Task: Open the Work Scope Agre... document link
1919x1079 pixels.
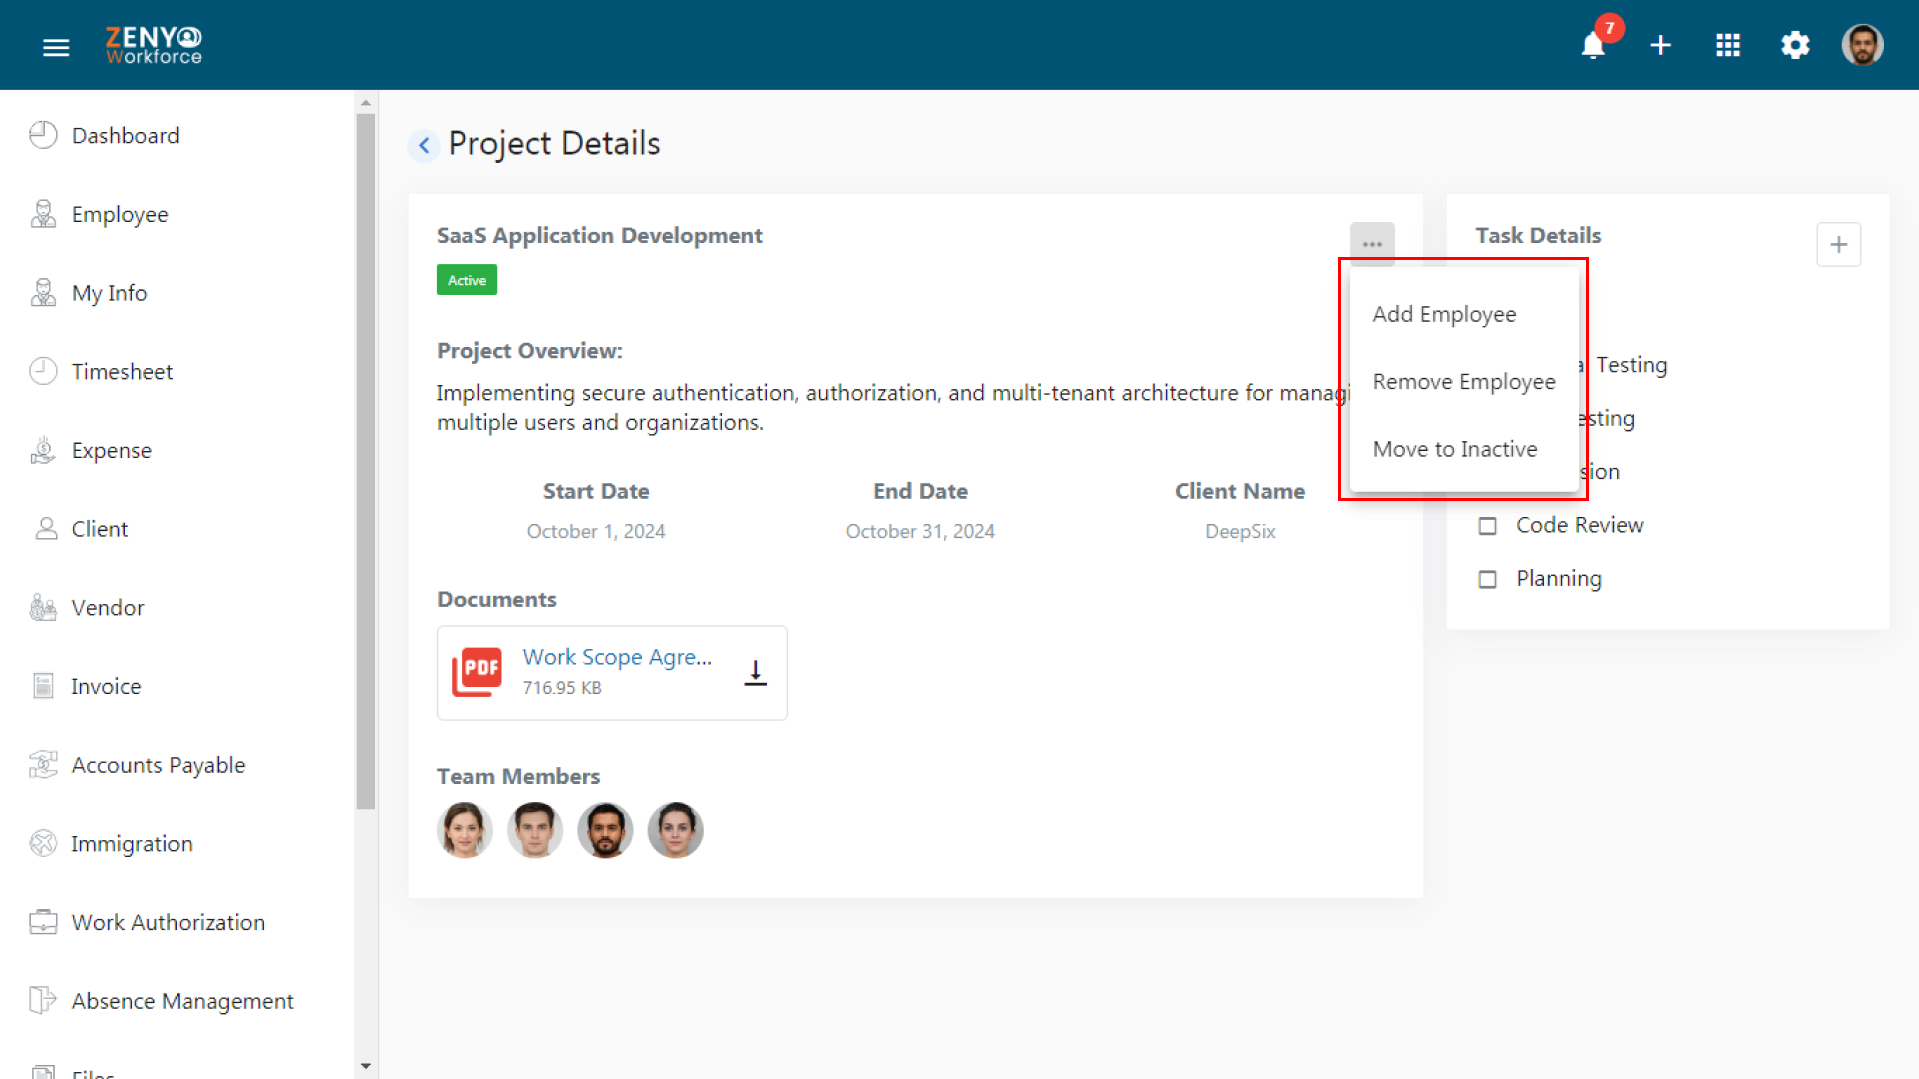Action: click(617, 657)
